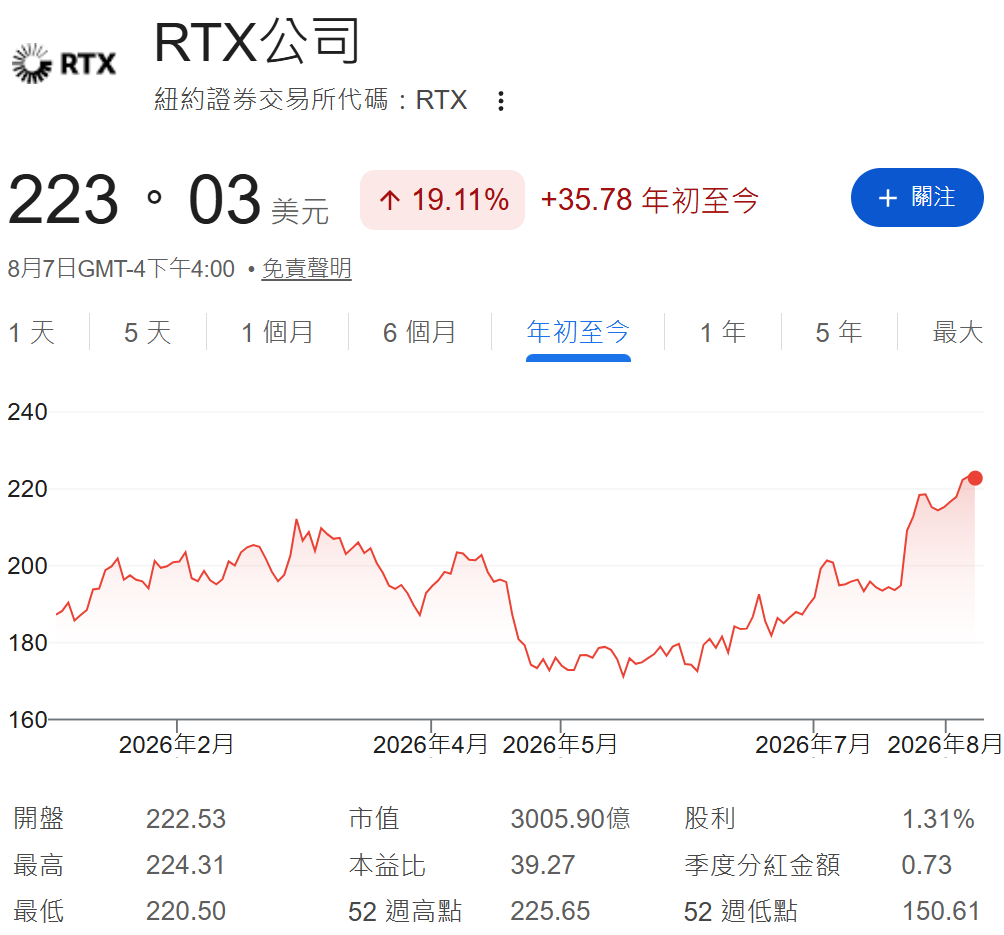
Task: Click the 關注 follow button
Action: [916, 197]
